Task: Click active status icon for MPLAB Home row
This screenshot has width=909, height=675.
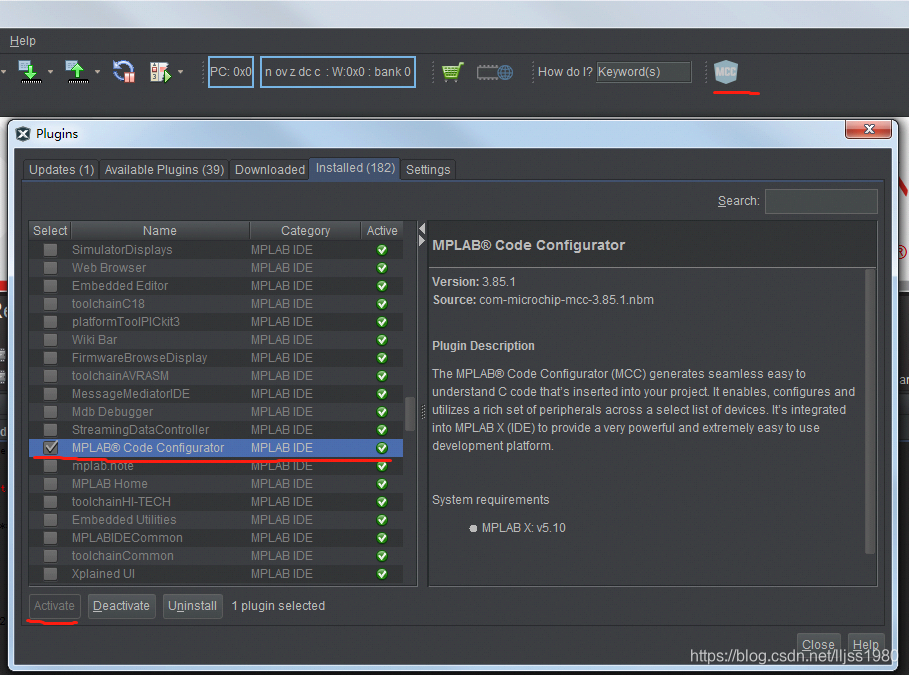Action: click(382, 484)
